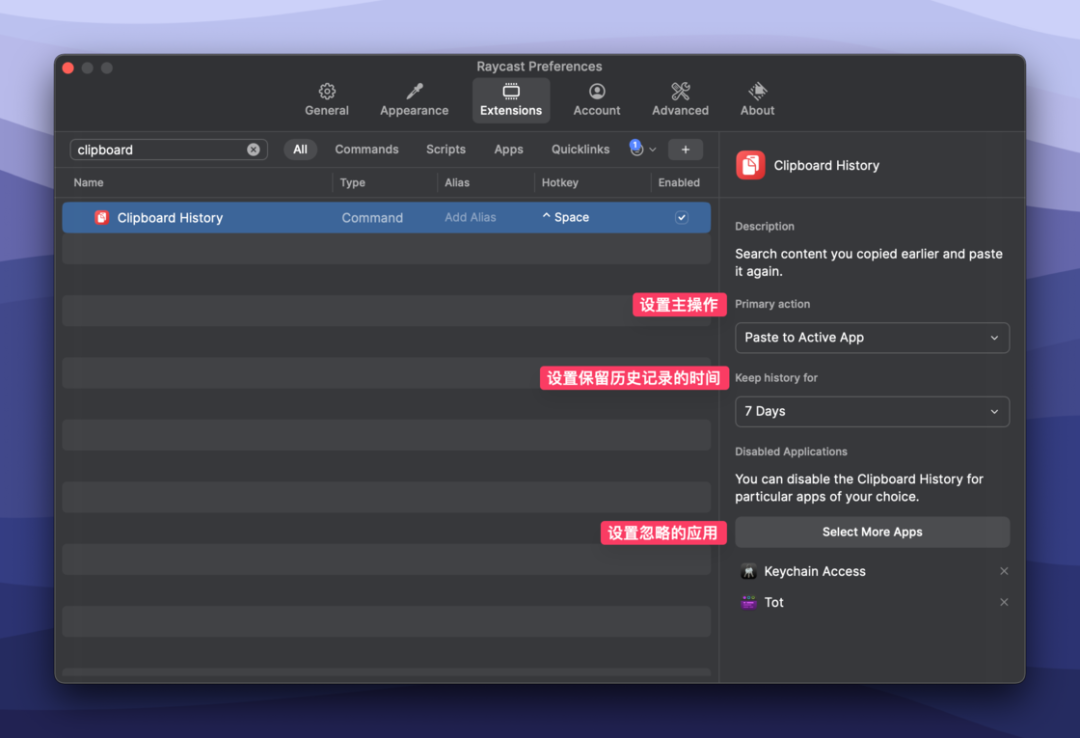Clear the clipboard search text
Image resolution: width=1080 pixels, height=738 pixels.
click(x=254, y=150)
